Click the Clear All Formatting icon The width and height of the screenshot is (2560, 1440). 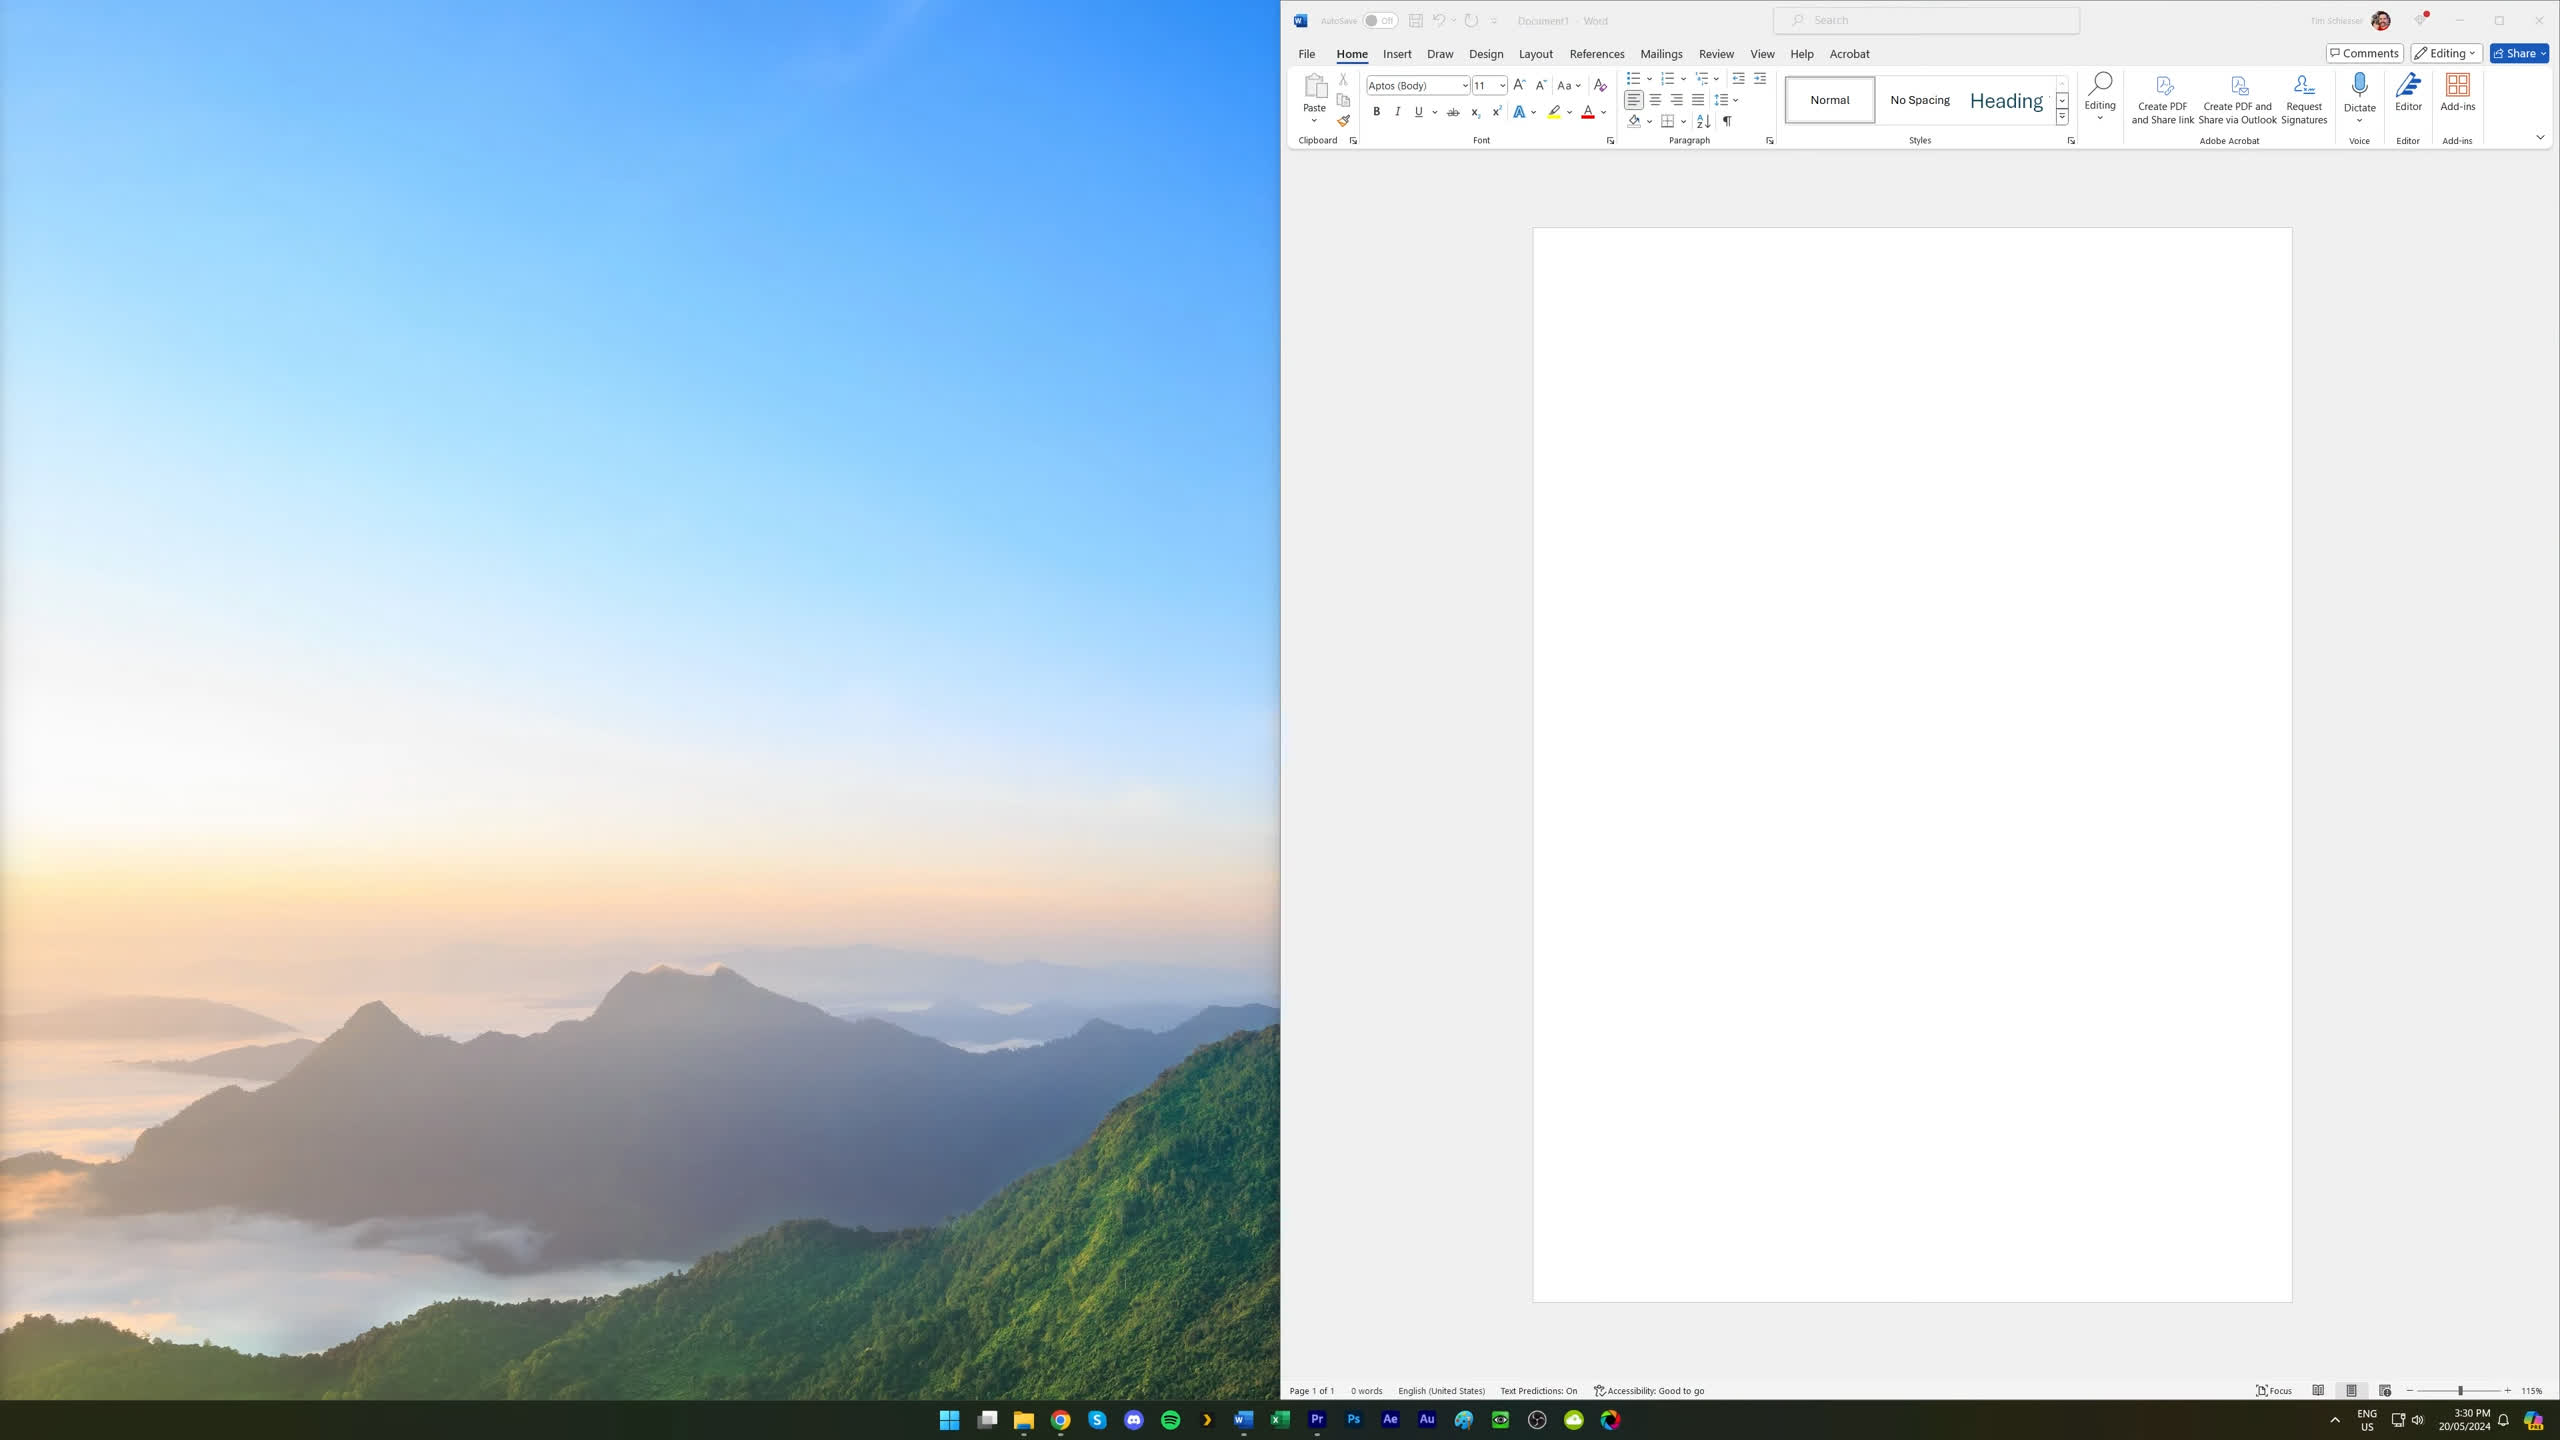pos(1600,86)
